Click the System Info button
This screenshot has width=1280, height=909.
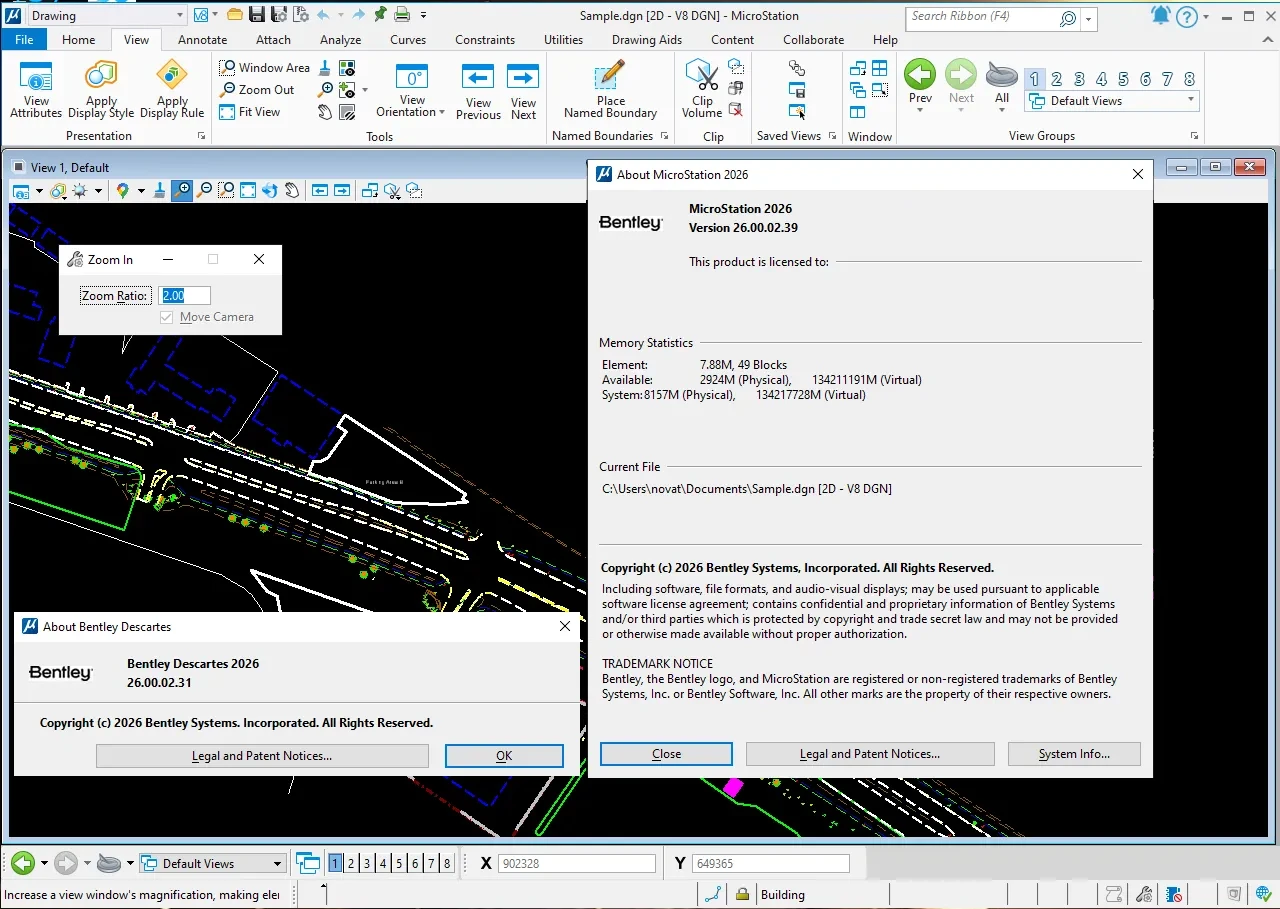coord(1074,754)
